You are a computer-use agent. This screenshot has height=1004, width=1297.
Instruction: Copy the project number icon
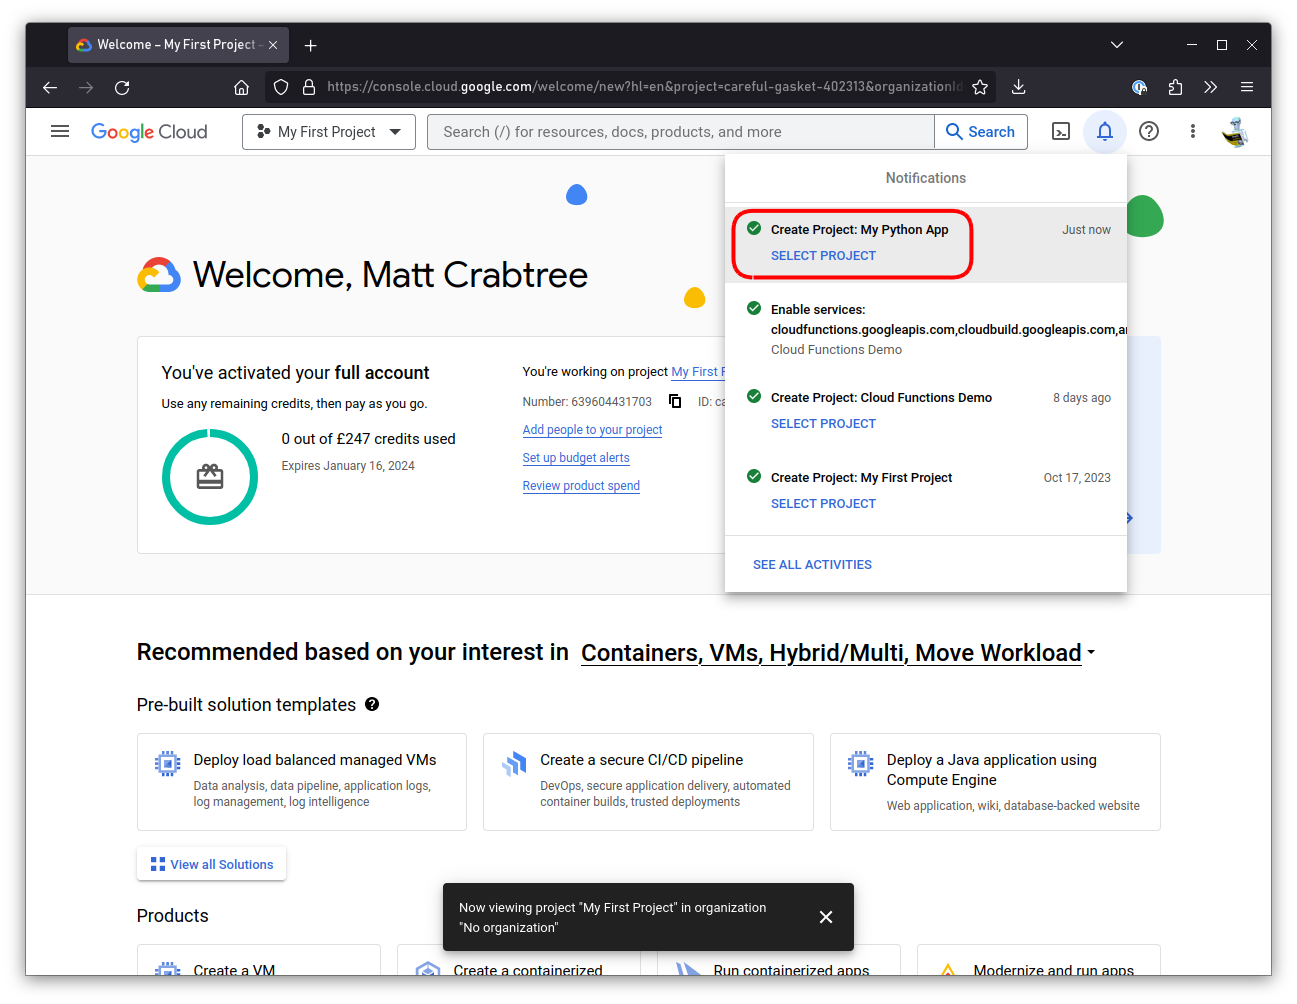coord(675,401)
